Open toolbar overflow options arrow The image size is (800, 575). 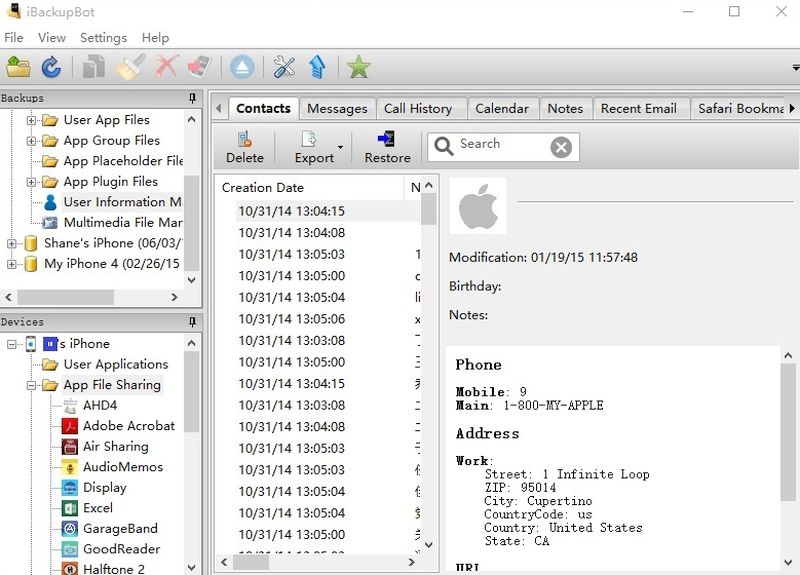point(795,67)
